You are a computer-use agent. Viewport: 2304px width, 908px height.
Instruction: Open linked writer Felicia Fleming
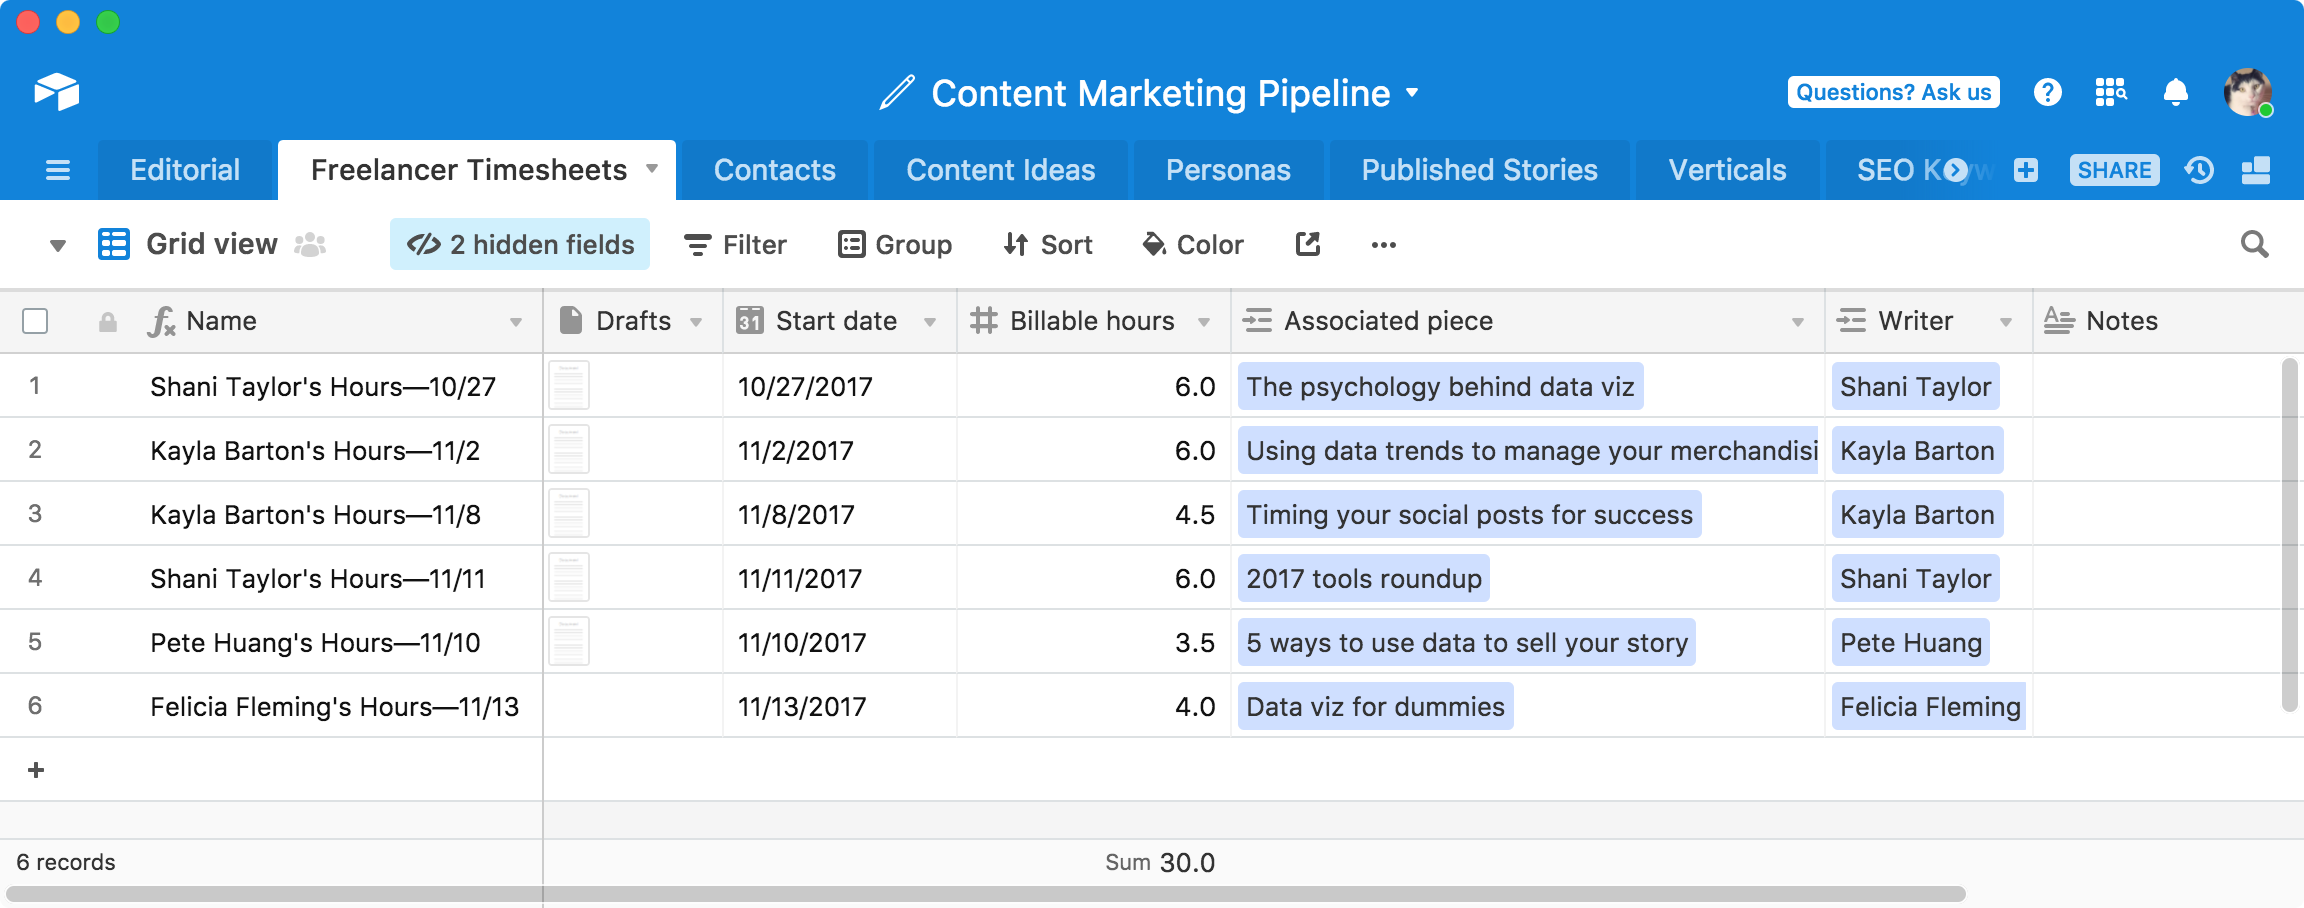click(1929, 706)
